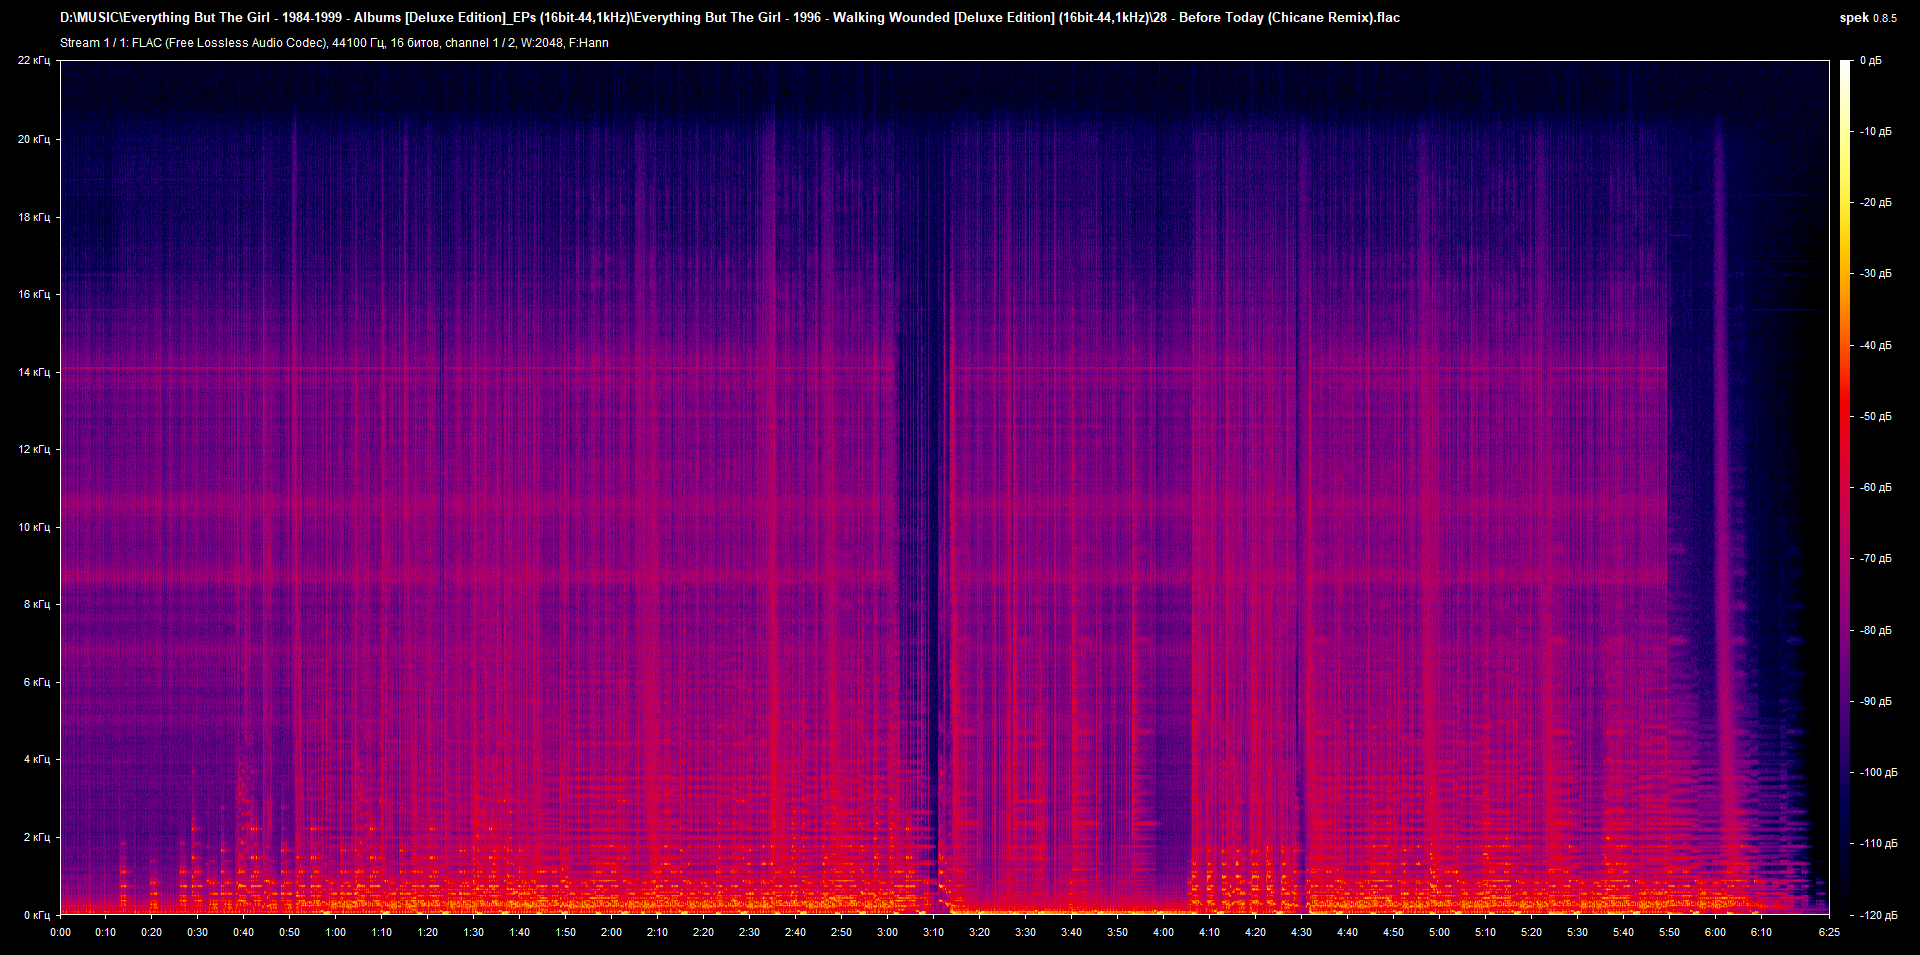1920x955 pixels.
Task: Click the '-20 дБ' level scale label
Action: (x=1876, y=202)
